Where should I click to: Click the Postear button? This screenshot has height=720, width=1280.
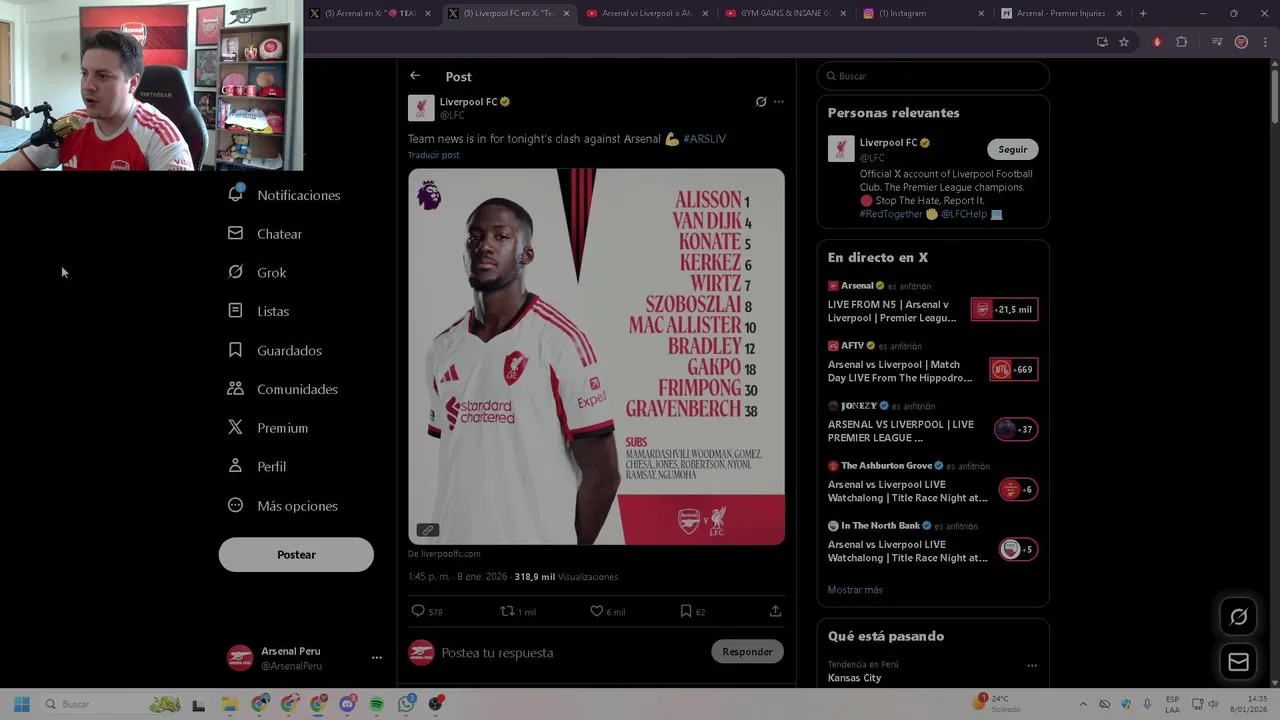pos(296,555)
